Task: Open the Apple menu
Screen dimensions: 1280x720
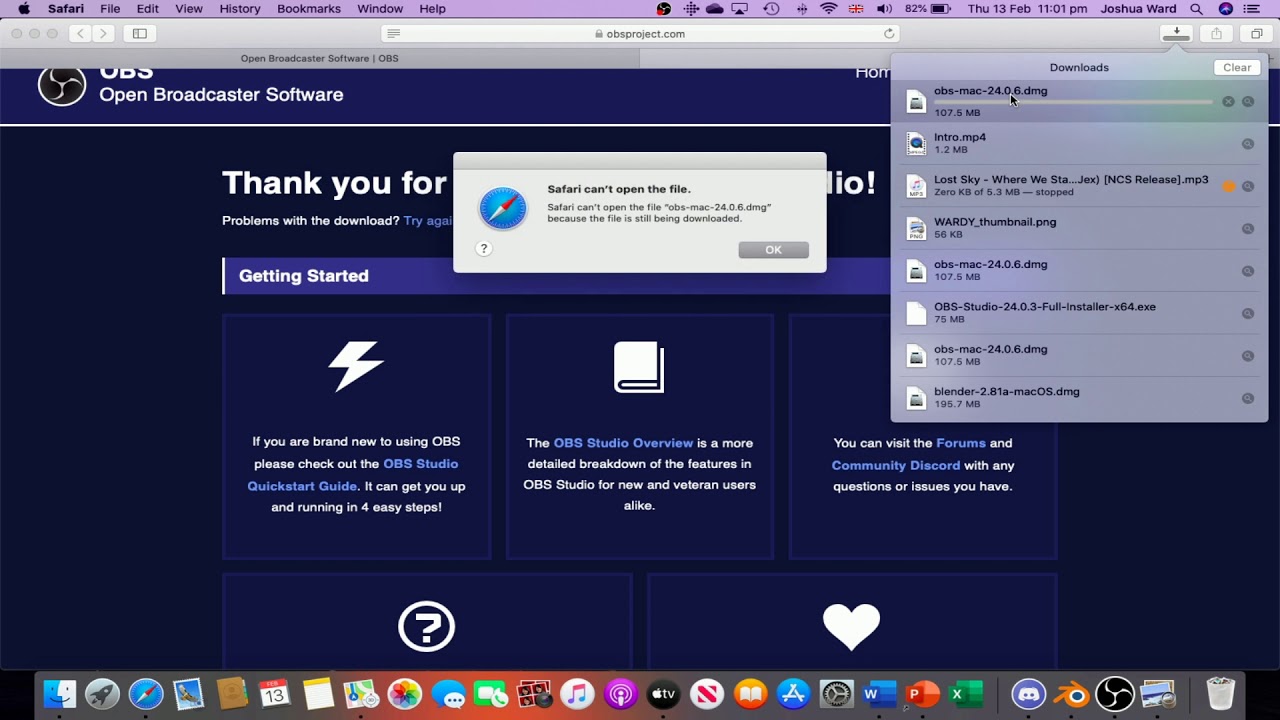Action: [24, 9]
